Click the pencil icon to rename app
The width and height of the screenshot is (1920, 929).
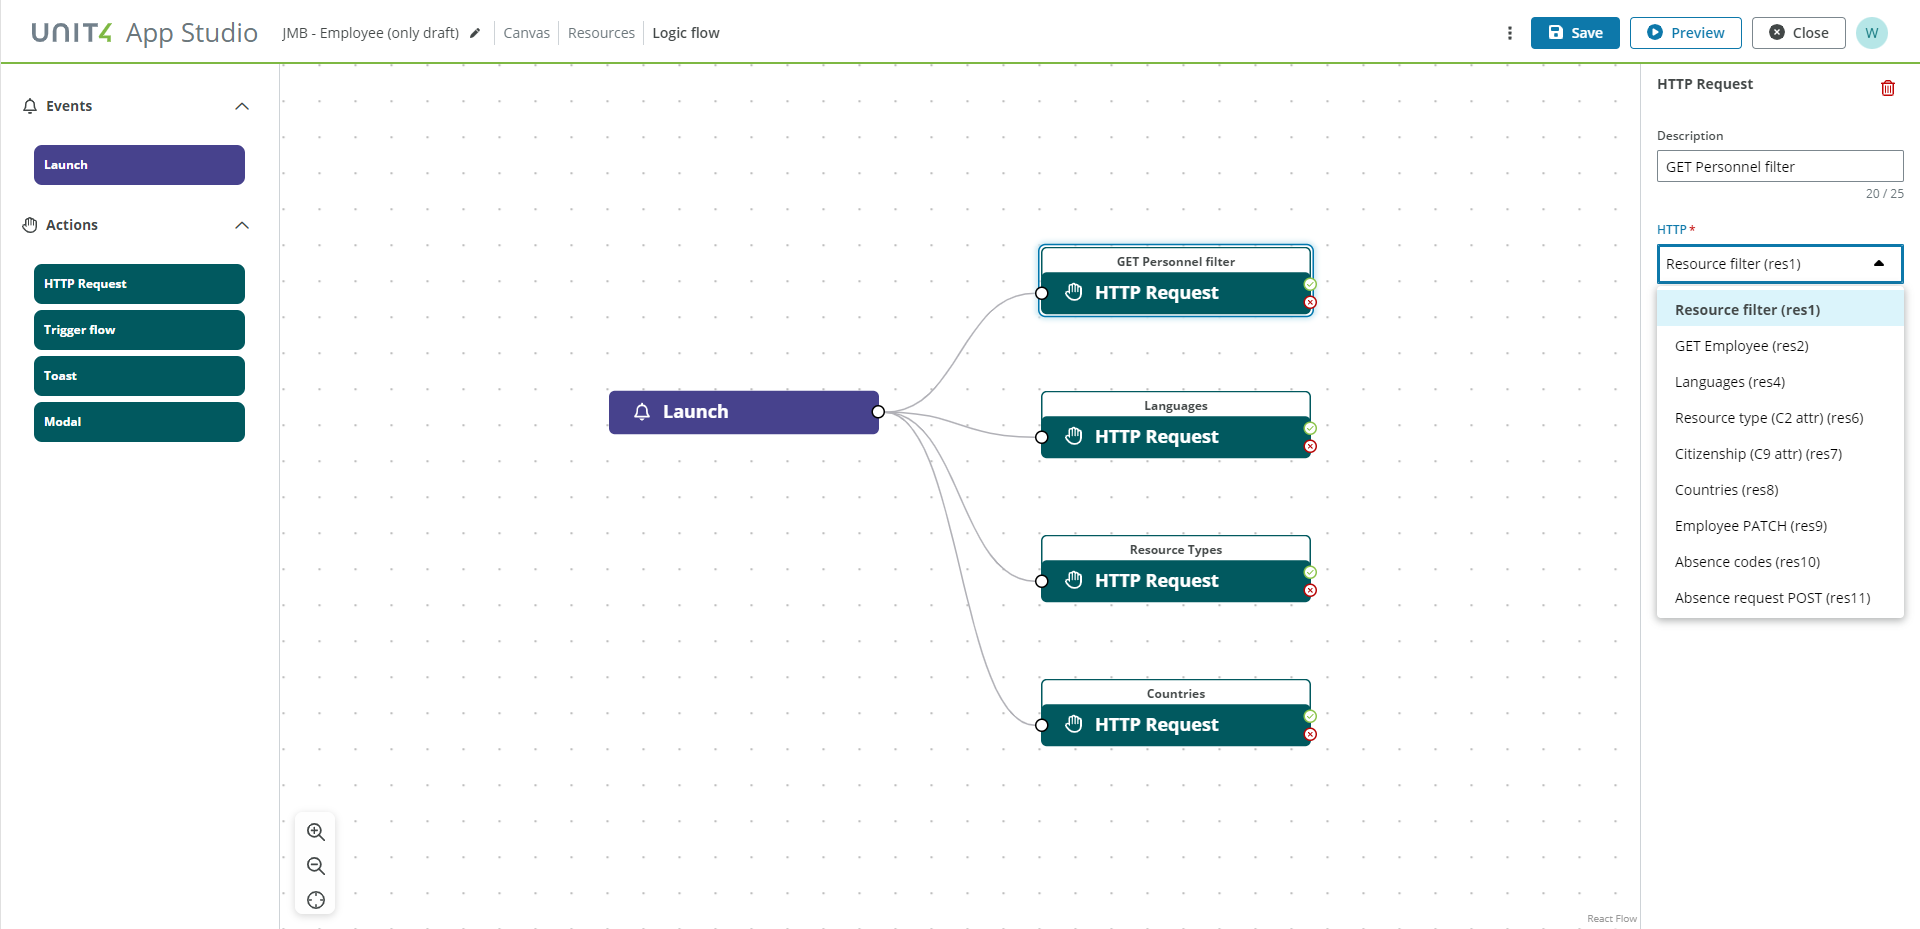pos(475,33)
